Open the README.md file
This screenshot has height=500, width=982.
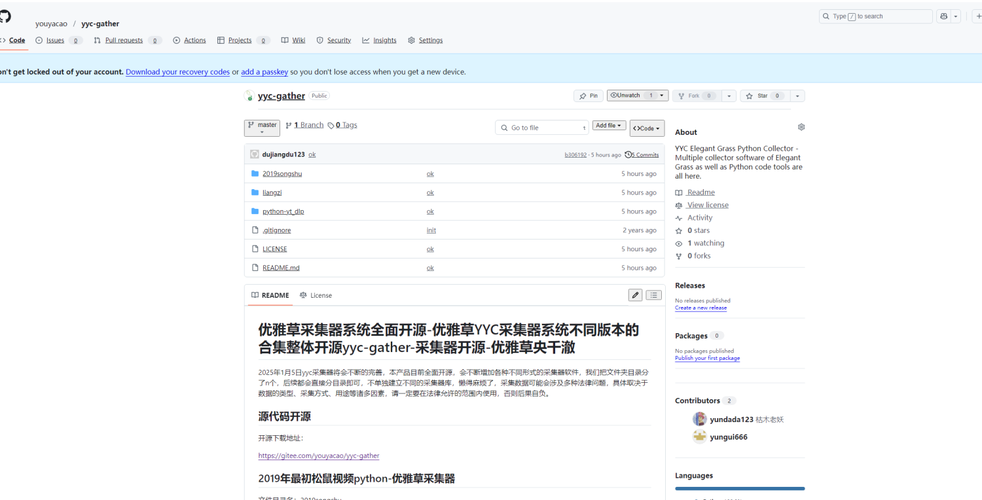(281, 268)
